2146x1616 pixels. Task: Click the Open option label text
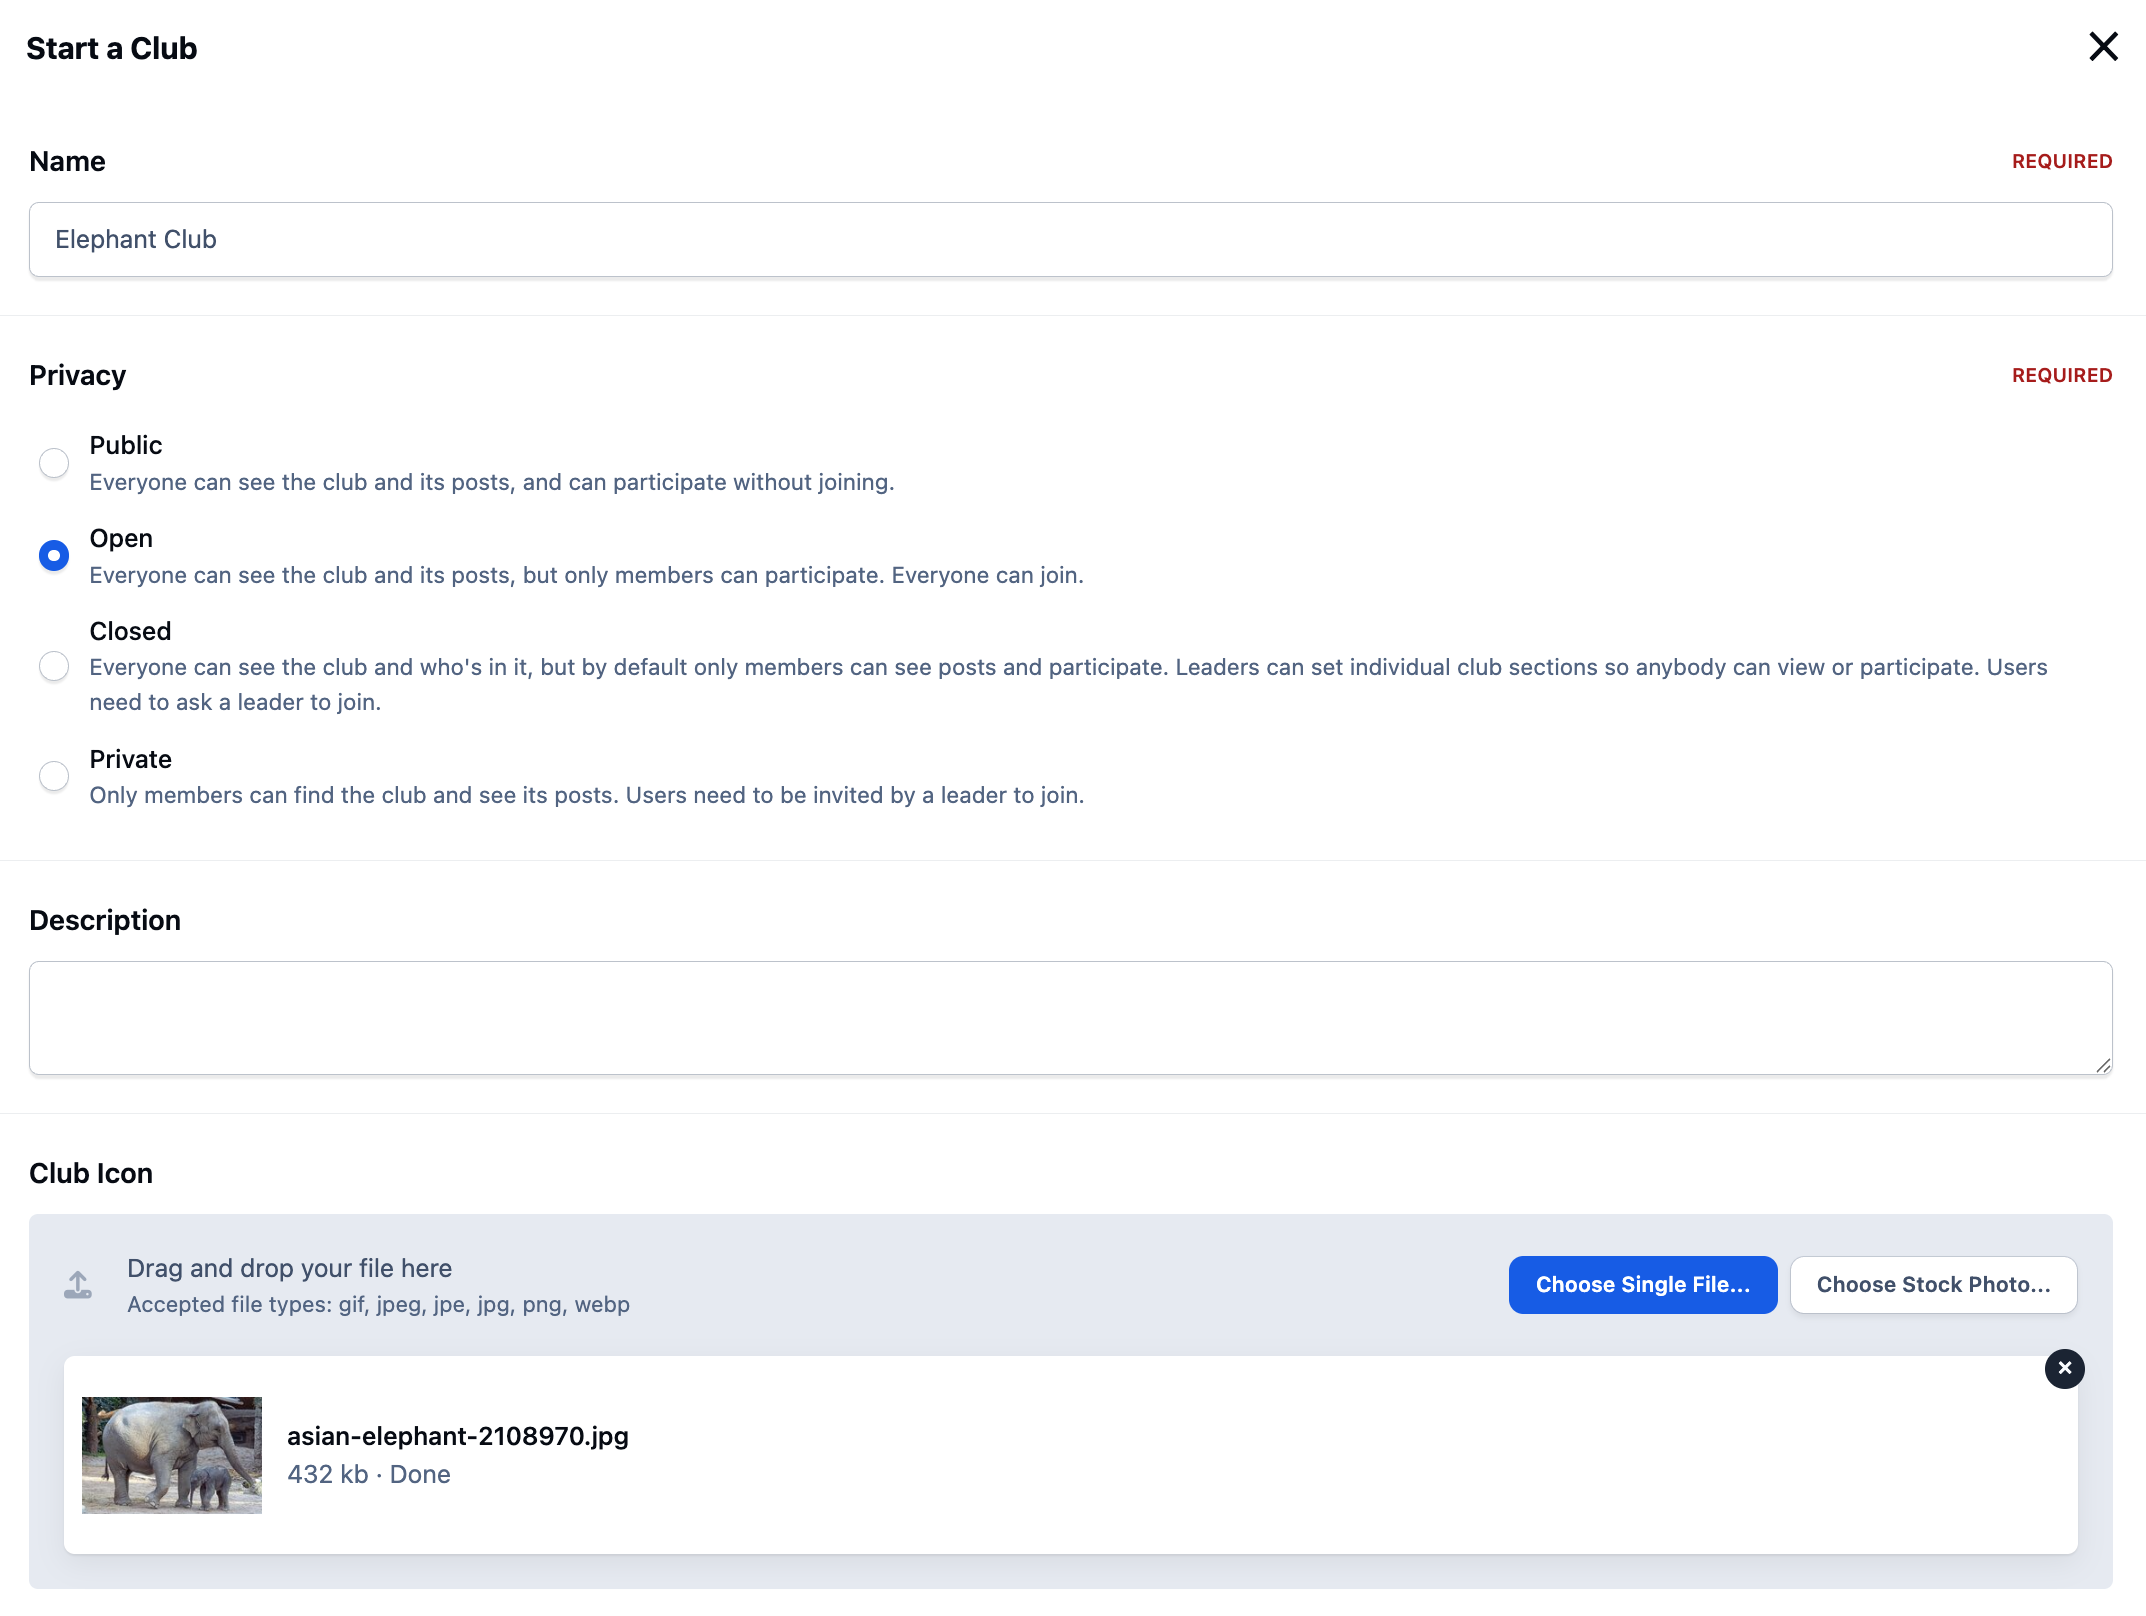click(121, 538)
